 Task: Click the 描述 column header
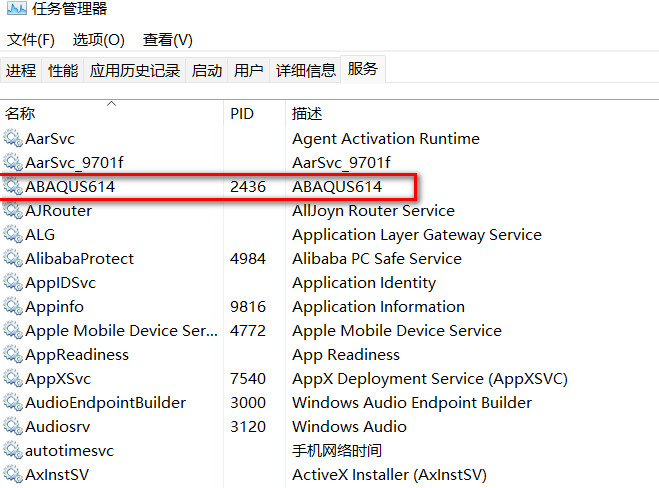pyautogui.click(x=307, y=114)
